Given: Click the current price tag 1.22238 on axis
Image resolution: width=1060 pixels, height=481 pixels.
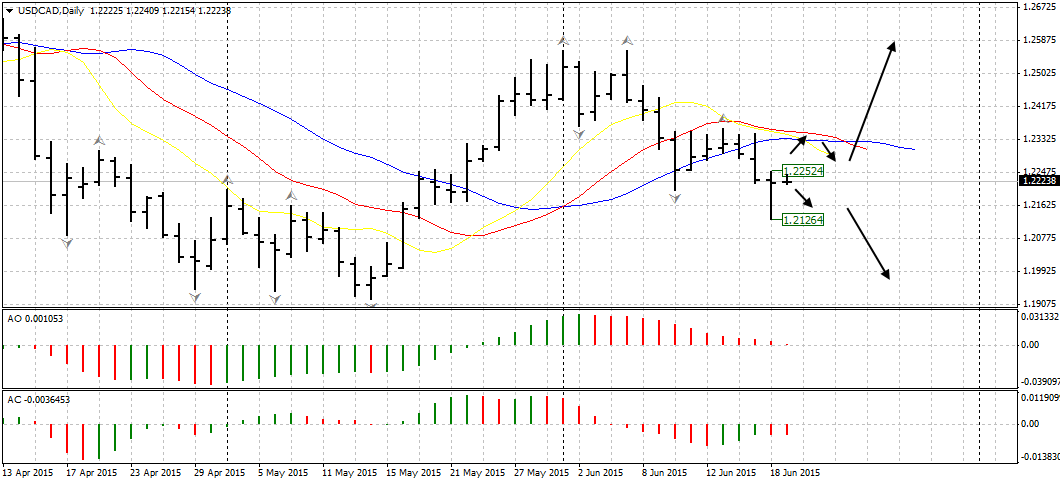Looking at the screenshot, I should point(1039,180).
